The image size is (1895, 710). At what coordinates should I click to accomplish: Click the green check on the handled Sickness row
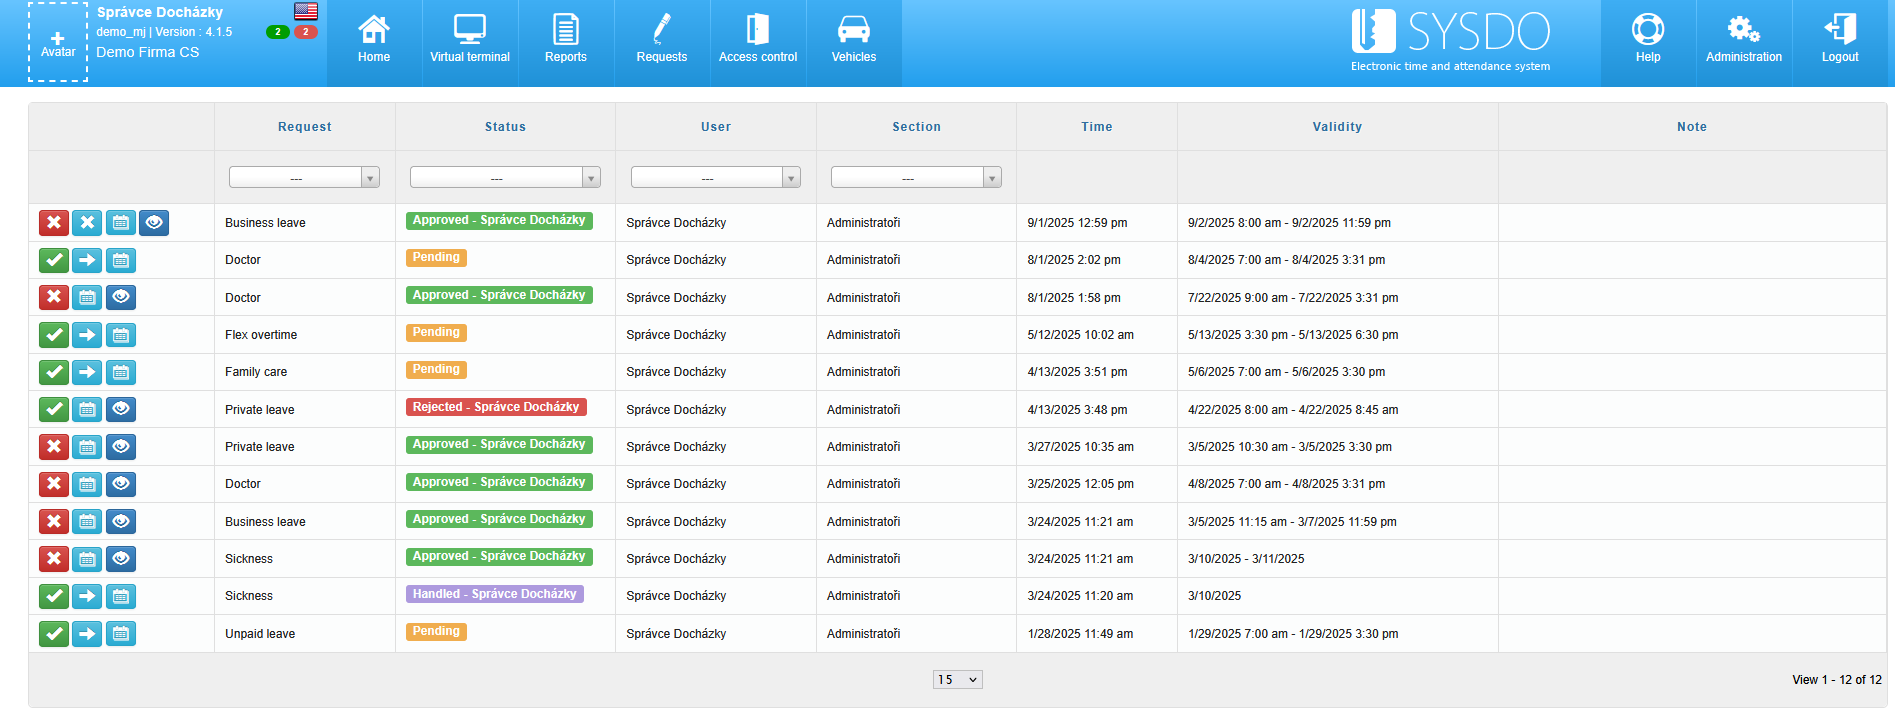54,596
